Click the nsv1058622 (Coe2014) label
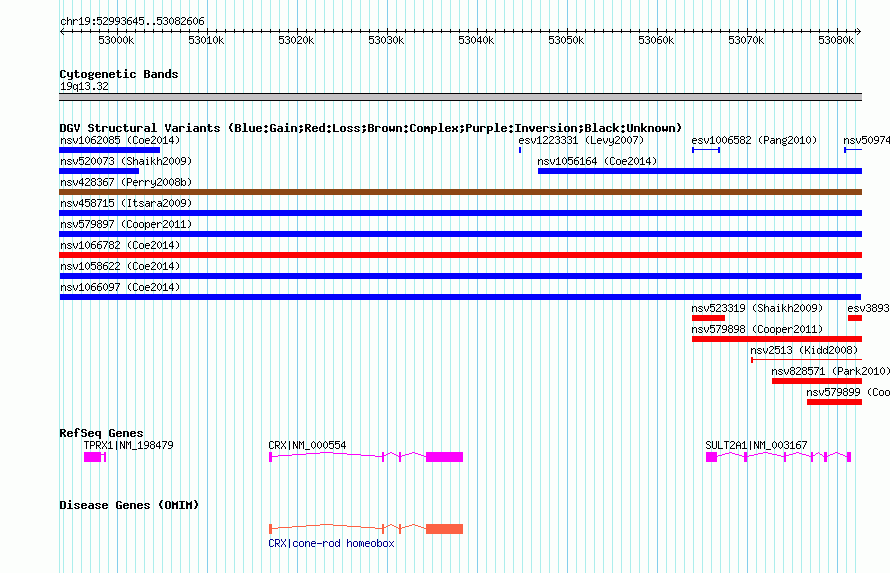The width and height of the screenshot is (890, 573). [x=120, y=266]
